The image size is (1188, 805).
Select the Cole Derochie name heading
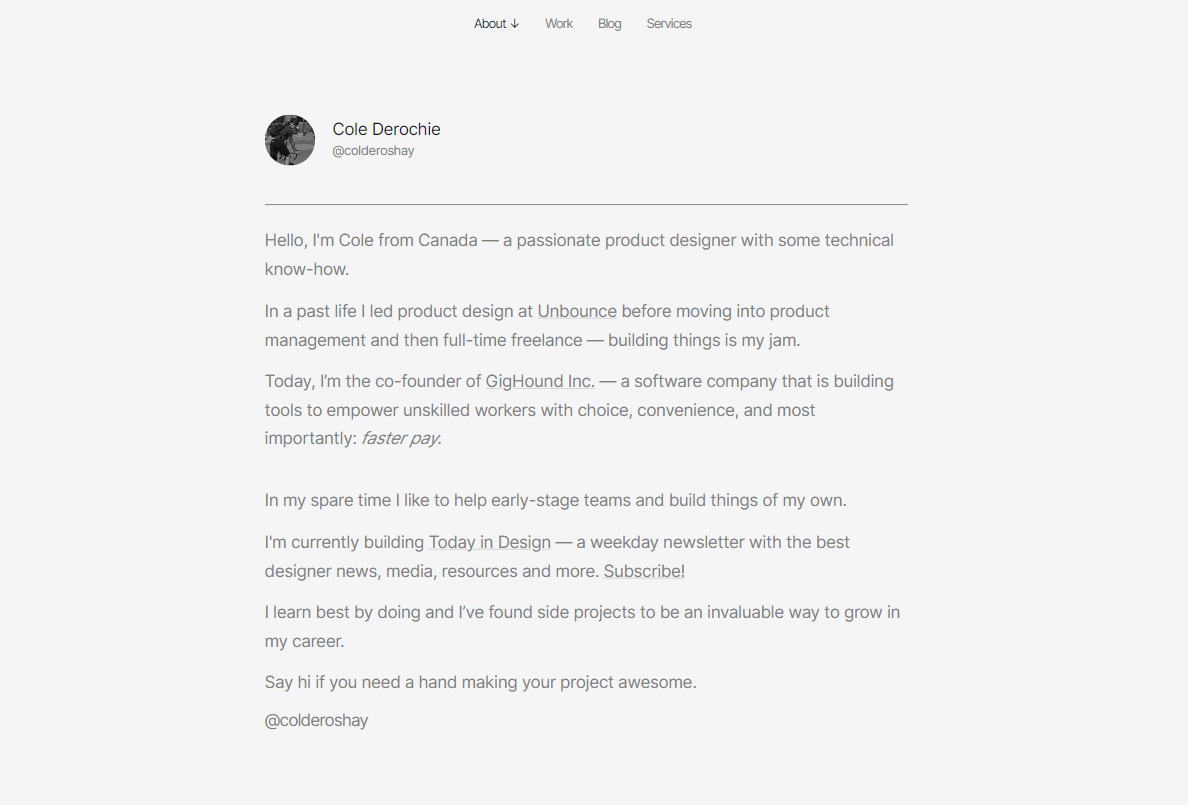pyautogui.click(x=386, y=129)
